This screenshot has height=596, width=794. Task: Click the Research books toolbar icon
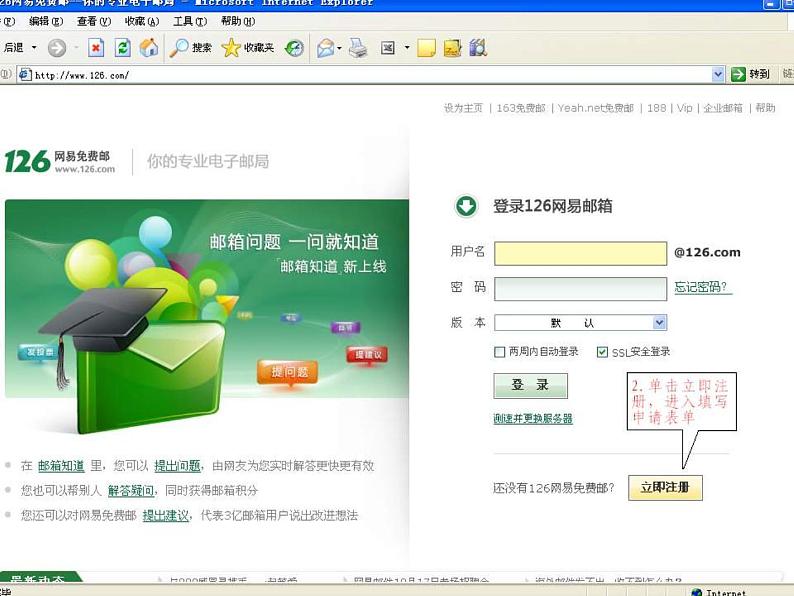click(x=478, y=48)
